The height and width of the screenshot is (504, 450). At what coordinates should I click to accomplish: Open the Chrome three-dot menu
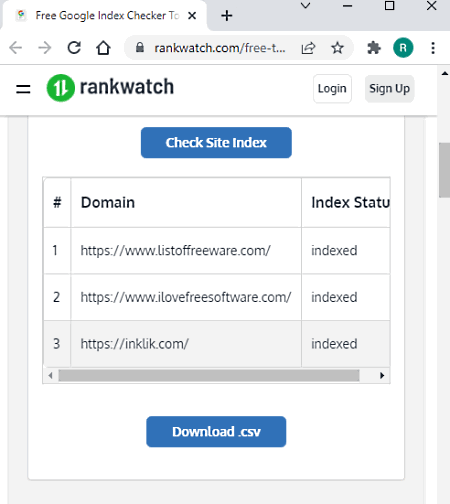(x=433, y=48)
